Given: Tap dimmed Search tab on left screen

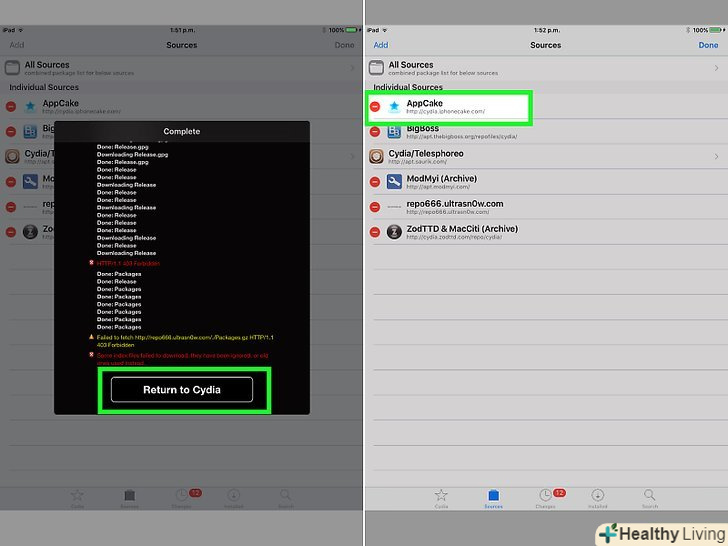Looking at the screenshot, I should pos(286,499).
